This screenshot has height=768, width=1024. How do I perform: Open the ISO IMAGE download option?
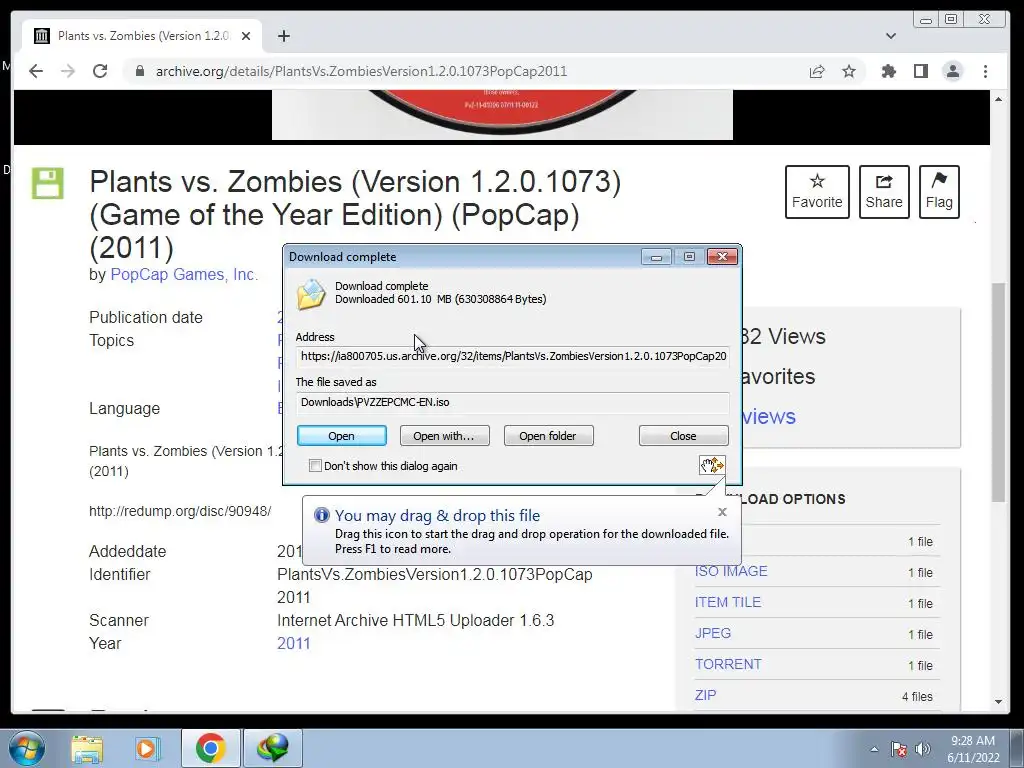pyautogui.click(x=731, y=571)
